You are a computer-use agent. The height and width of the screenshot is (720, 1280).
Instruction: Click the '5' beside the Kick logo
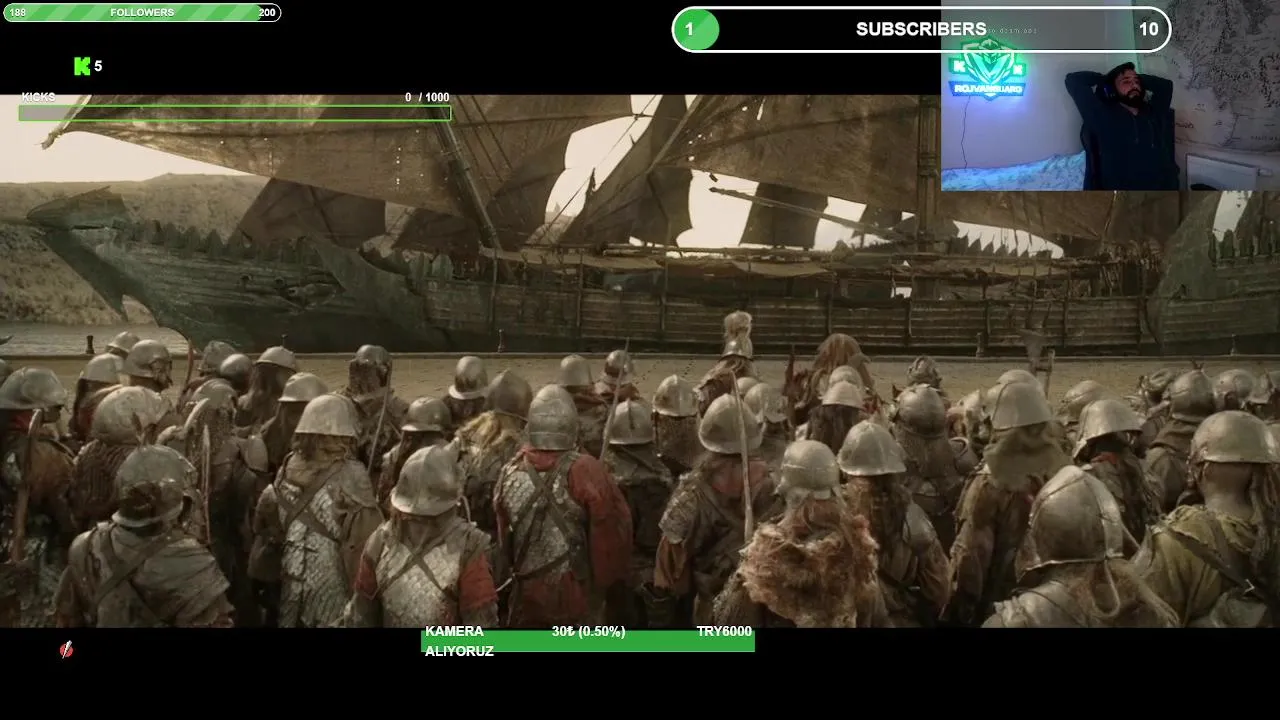(98, 66)
